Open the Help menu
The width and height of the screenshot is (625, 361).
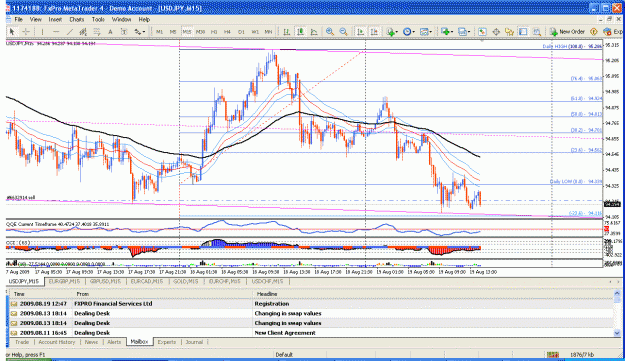click(144, 19)
